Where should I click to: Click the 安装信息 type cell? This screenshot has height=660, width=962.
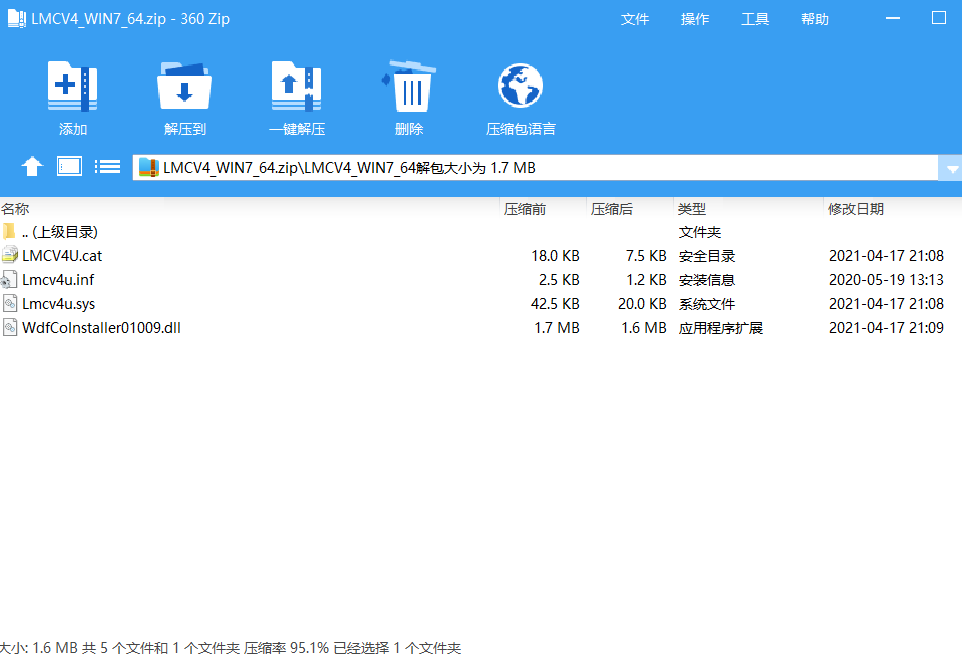707,280
